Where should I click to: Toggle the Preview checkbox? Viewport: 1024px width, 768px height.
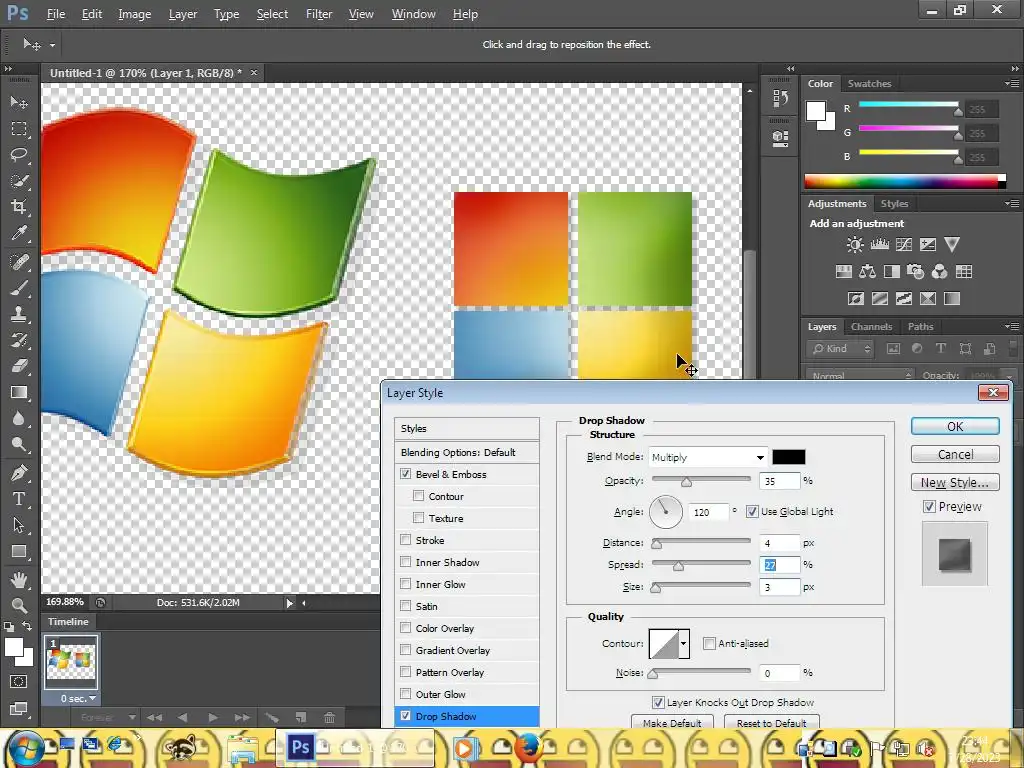pyautogui.click(x=929, y=507)
